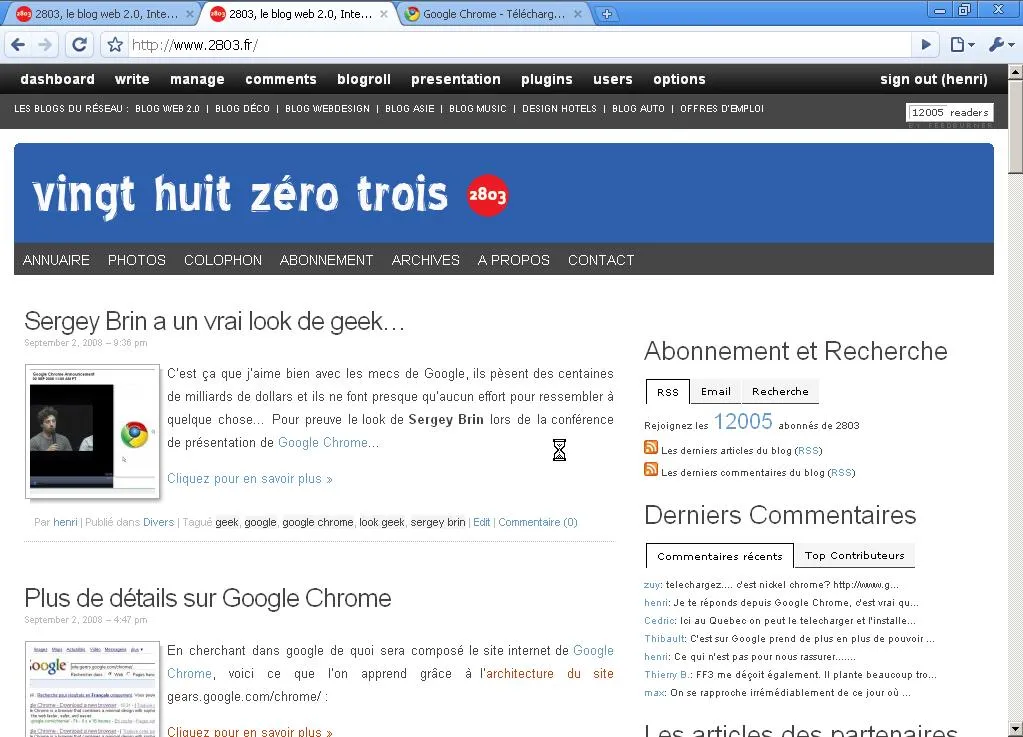Image resolution: width=1023 pixels, height=737 pixels.
Task: Select the Recherche tab
Action: click(x=780, y=391)
